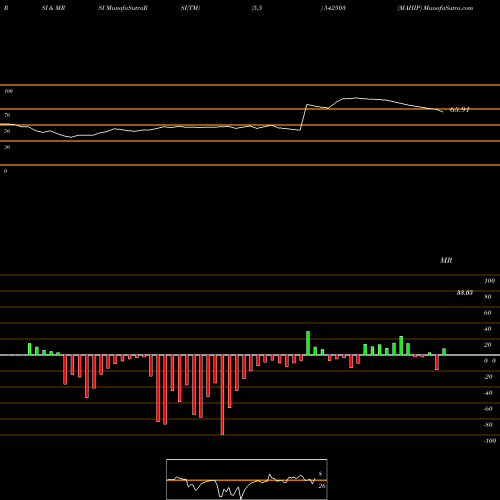This screenshot has width=500, height=500.
Task: Click the end of the RSI line
Action: tap(443, 112)
